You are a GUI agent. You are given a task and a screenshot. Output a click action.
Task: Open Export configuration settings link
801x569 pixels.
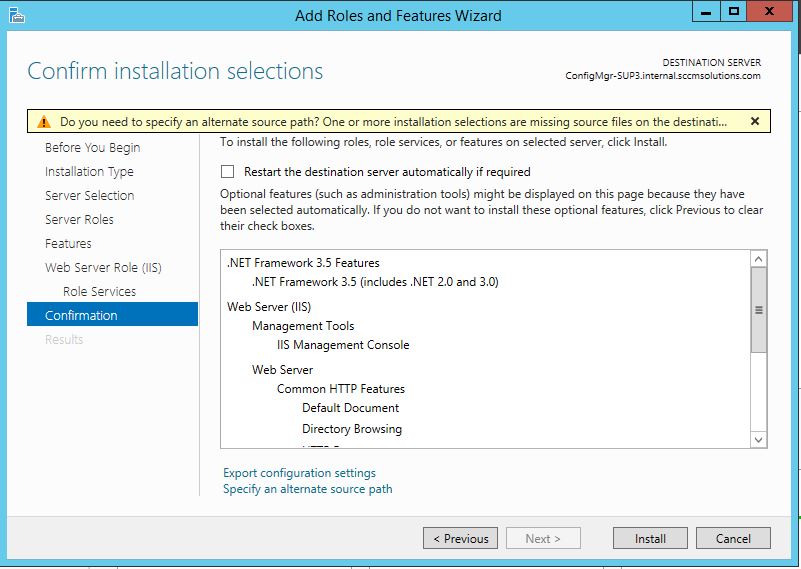(299, 473)
